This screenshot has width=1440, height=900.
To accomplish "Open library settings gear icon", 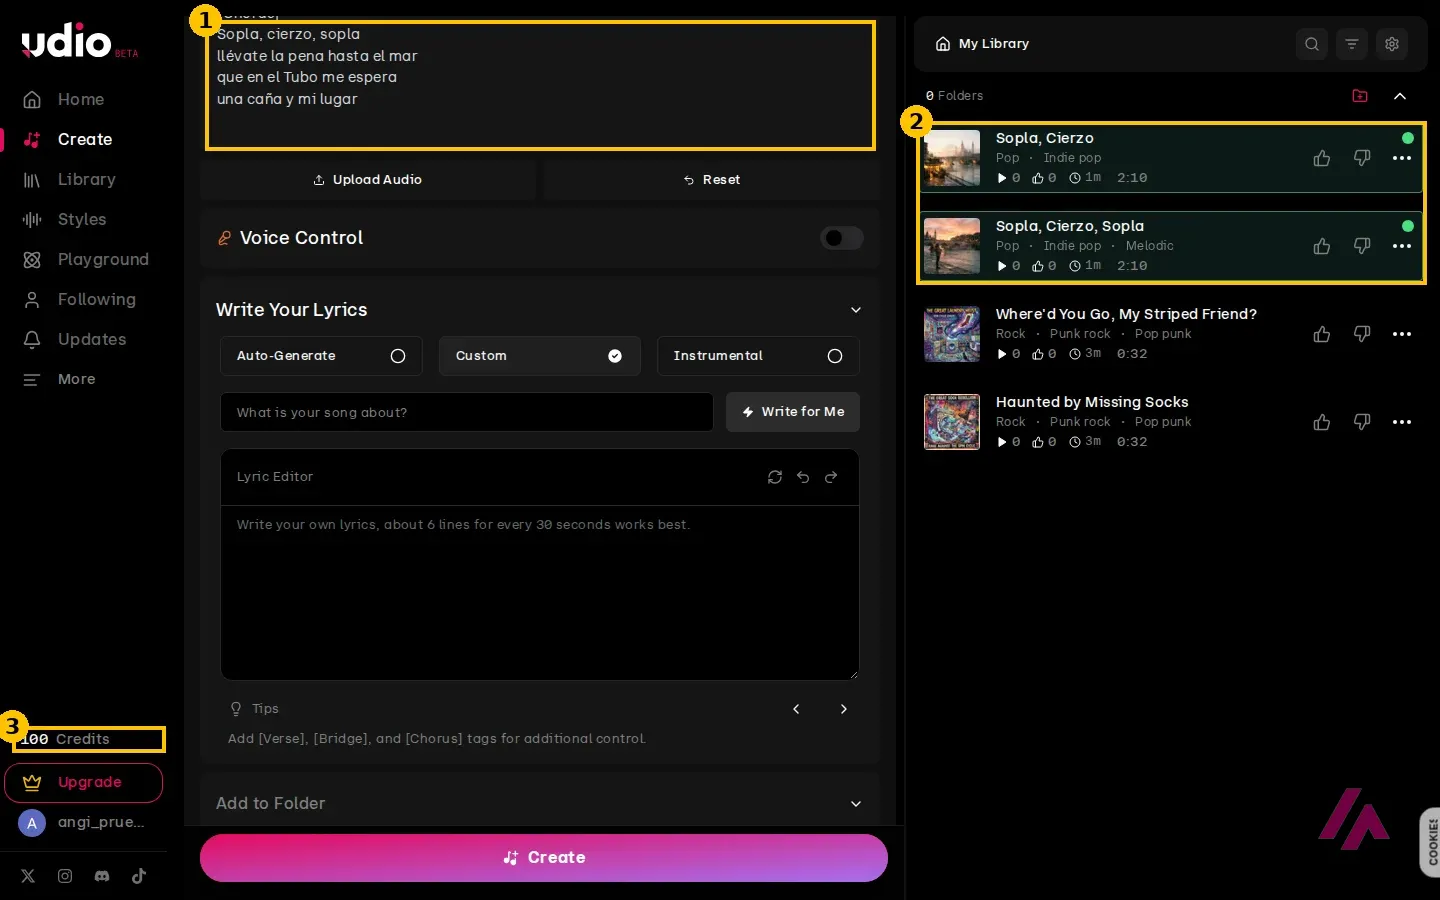I will [1392, 44].
